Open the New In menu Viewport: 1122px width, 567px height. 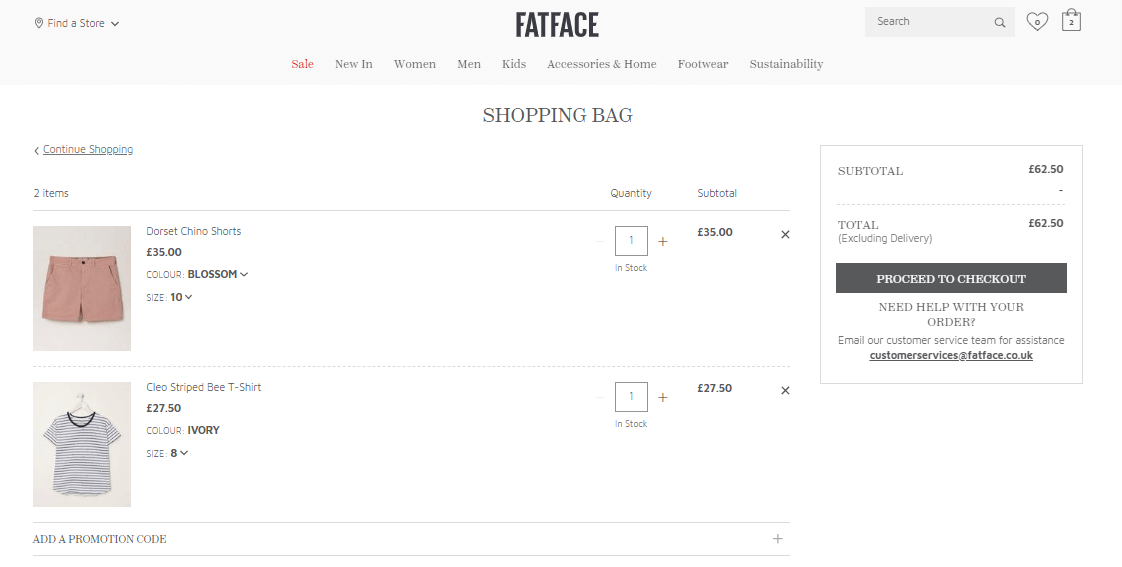pos(353,64)
